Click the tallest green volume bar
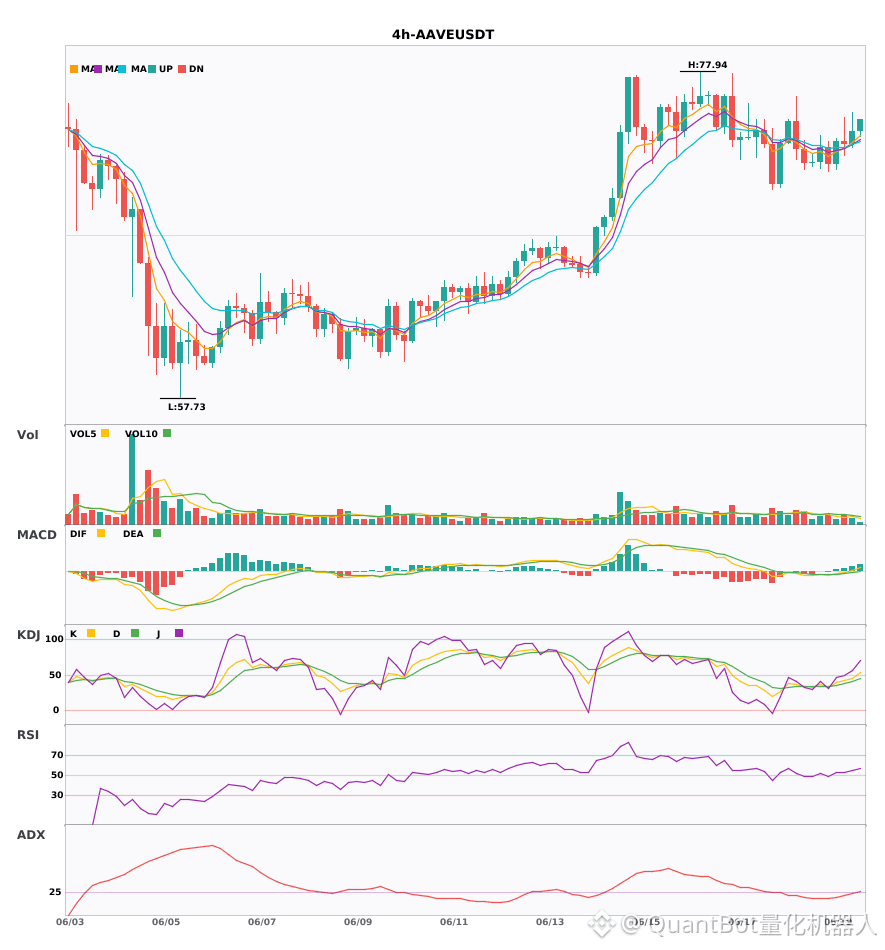This screenshot has height=950, width=885. point(132,480)
